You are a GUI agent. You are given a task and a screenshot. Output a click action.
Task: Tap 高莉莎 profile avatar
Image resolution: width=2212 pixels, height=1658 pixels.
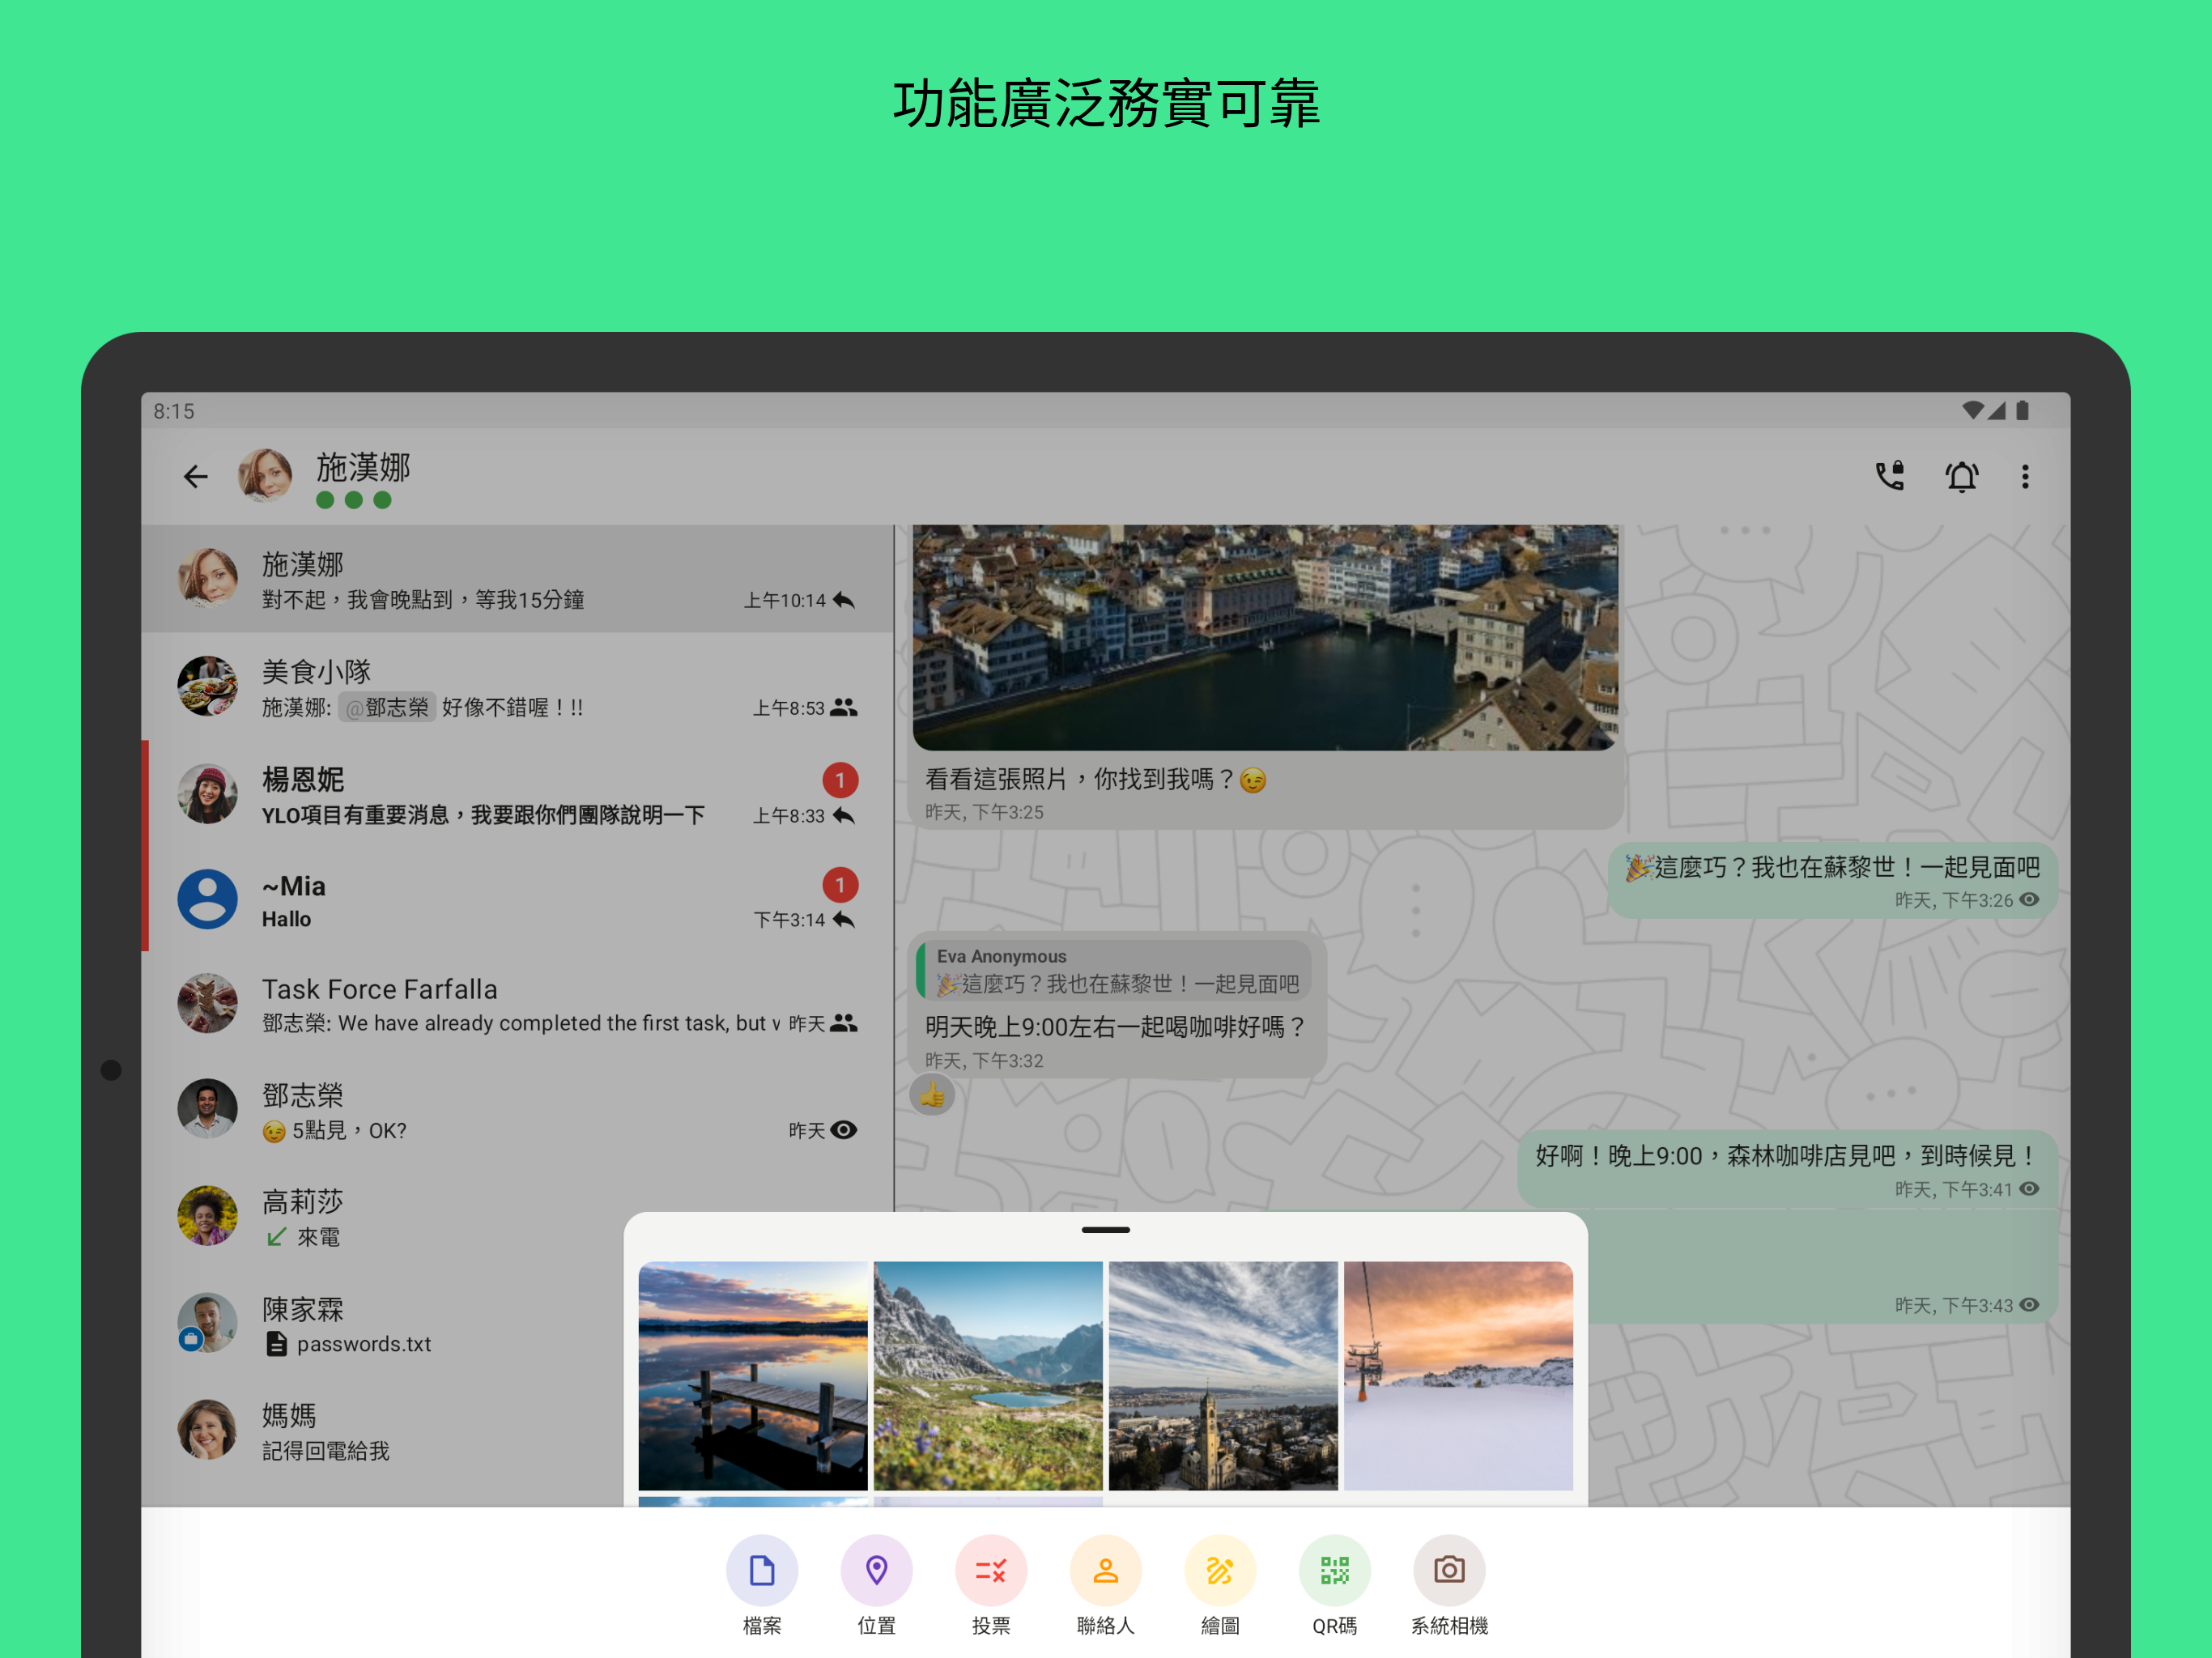coord(207,1216)
